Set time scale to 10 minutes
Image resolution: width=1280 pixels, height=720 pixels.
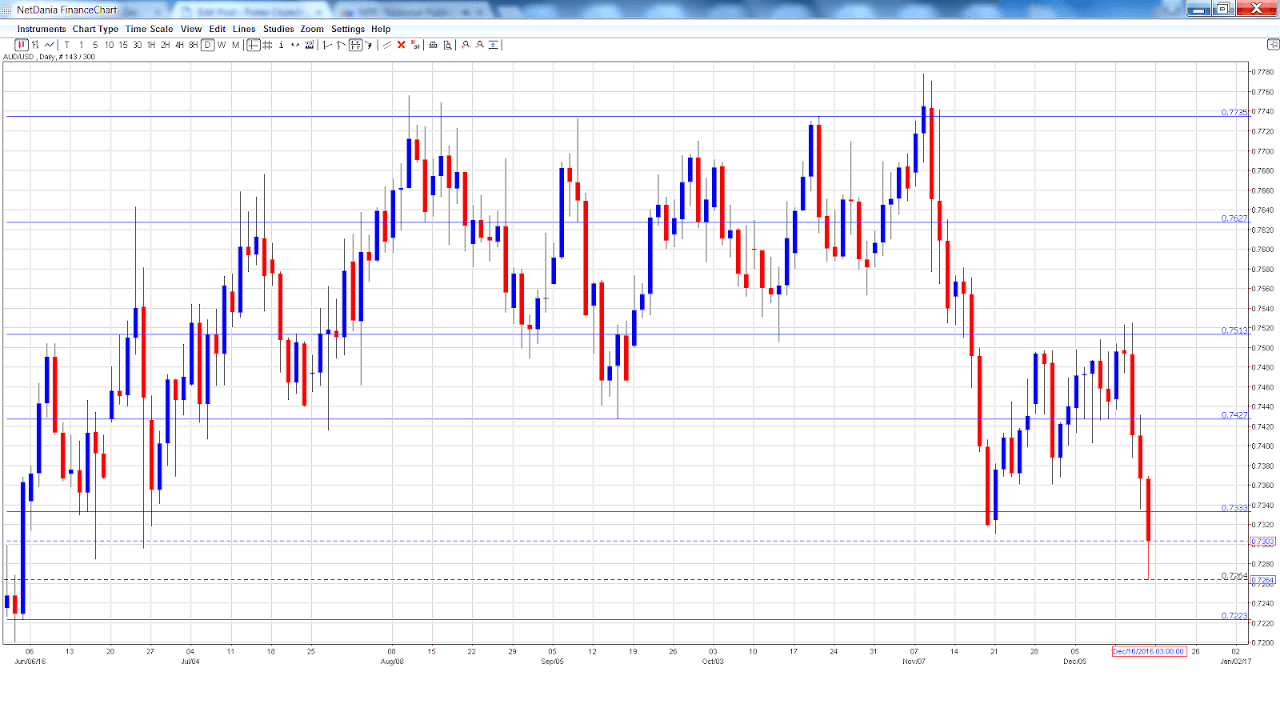tap(109, 45)
